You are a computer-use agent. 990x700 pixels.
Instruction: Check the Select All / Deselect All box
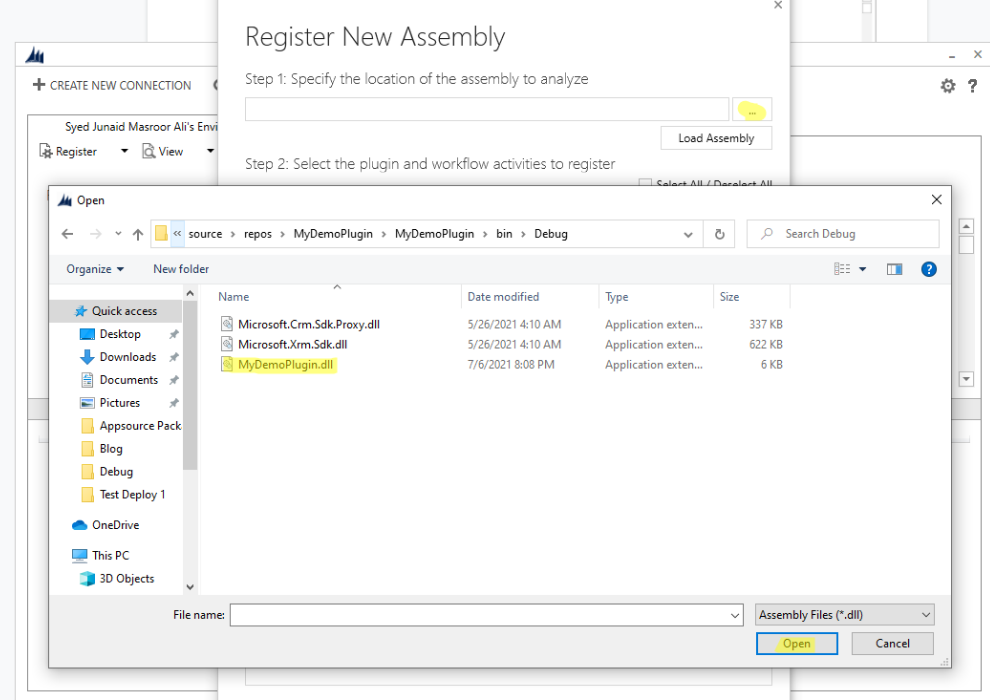pyautogui.click(x=645, y=185)
